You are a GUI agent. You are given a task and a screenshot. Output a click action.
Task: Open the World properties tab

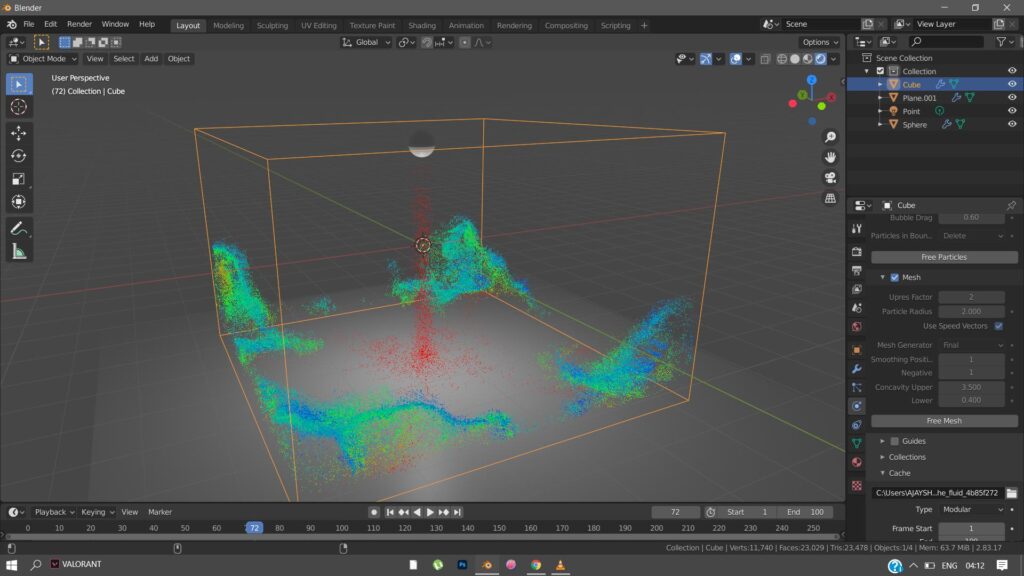click(x=857, y=327)
